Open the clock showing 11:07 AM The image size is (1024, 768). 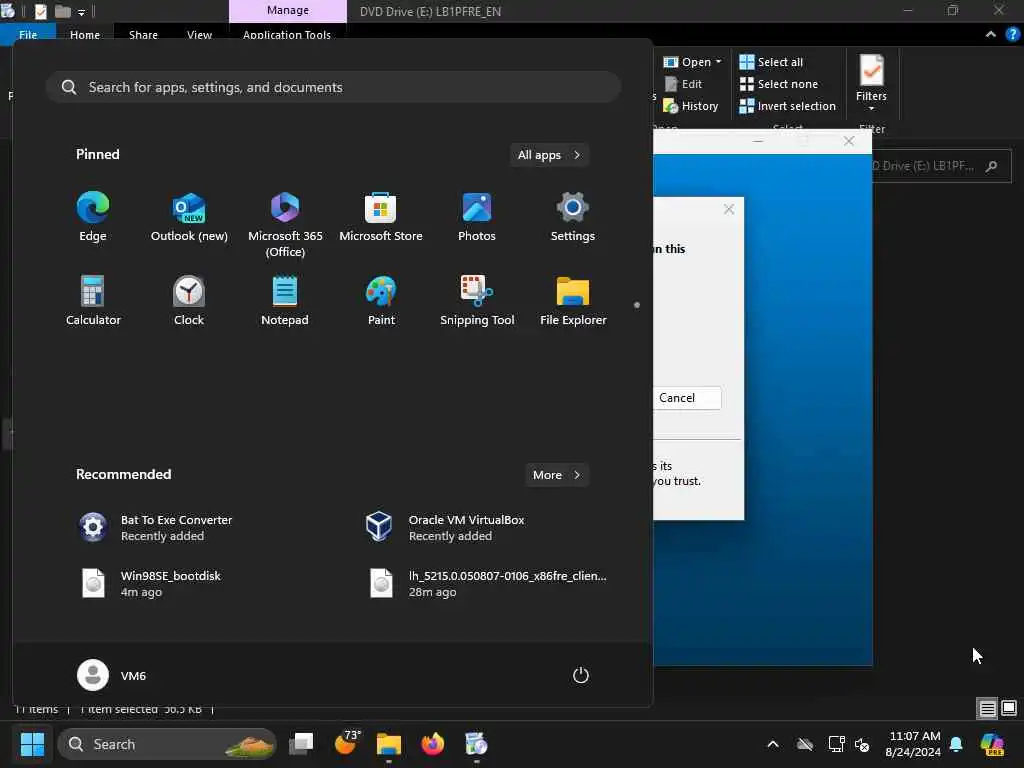(x=914, y=744)
